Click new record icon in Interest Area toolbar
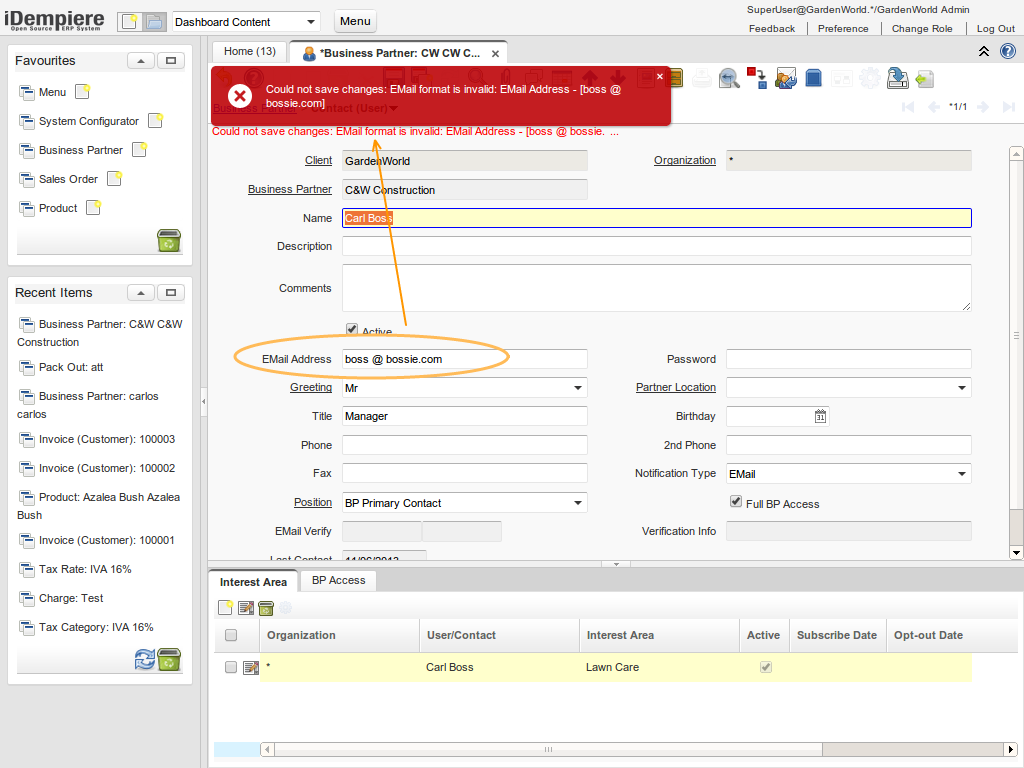The width and height of the screenshot is (1024, 768). coord(226,608)
